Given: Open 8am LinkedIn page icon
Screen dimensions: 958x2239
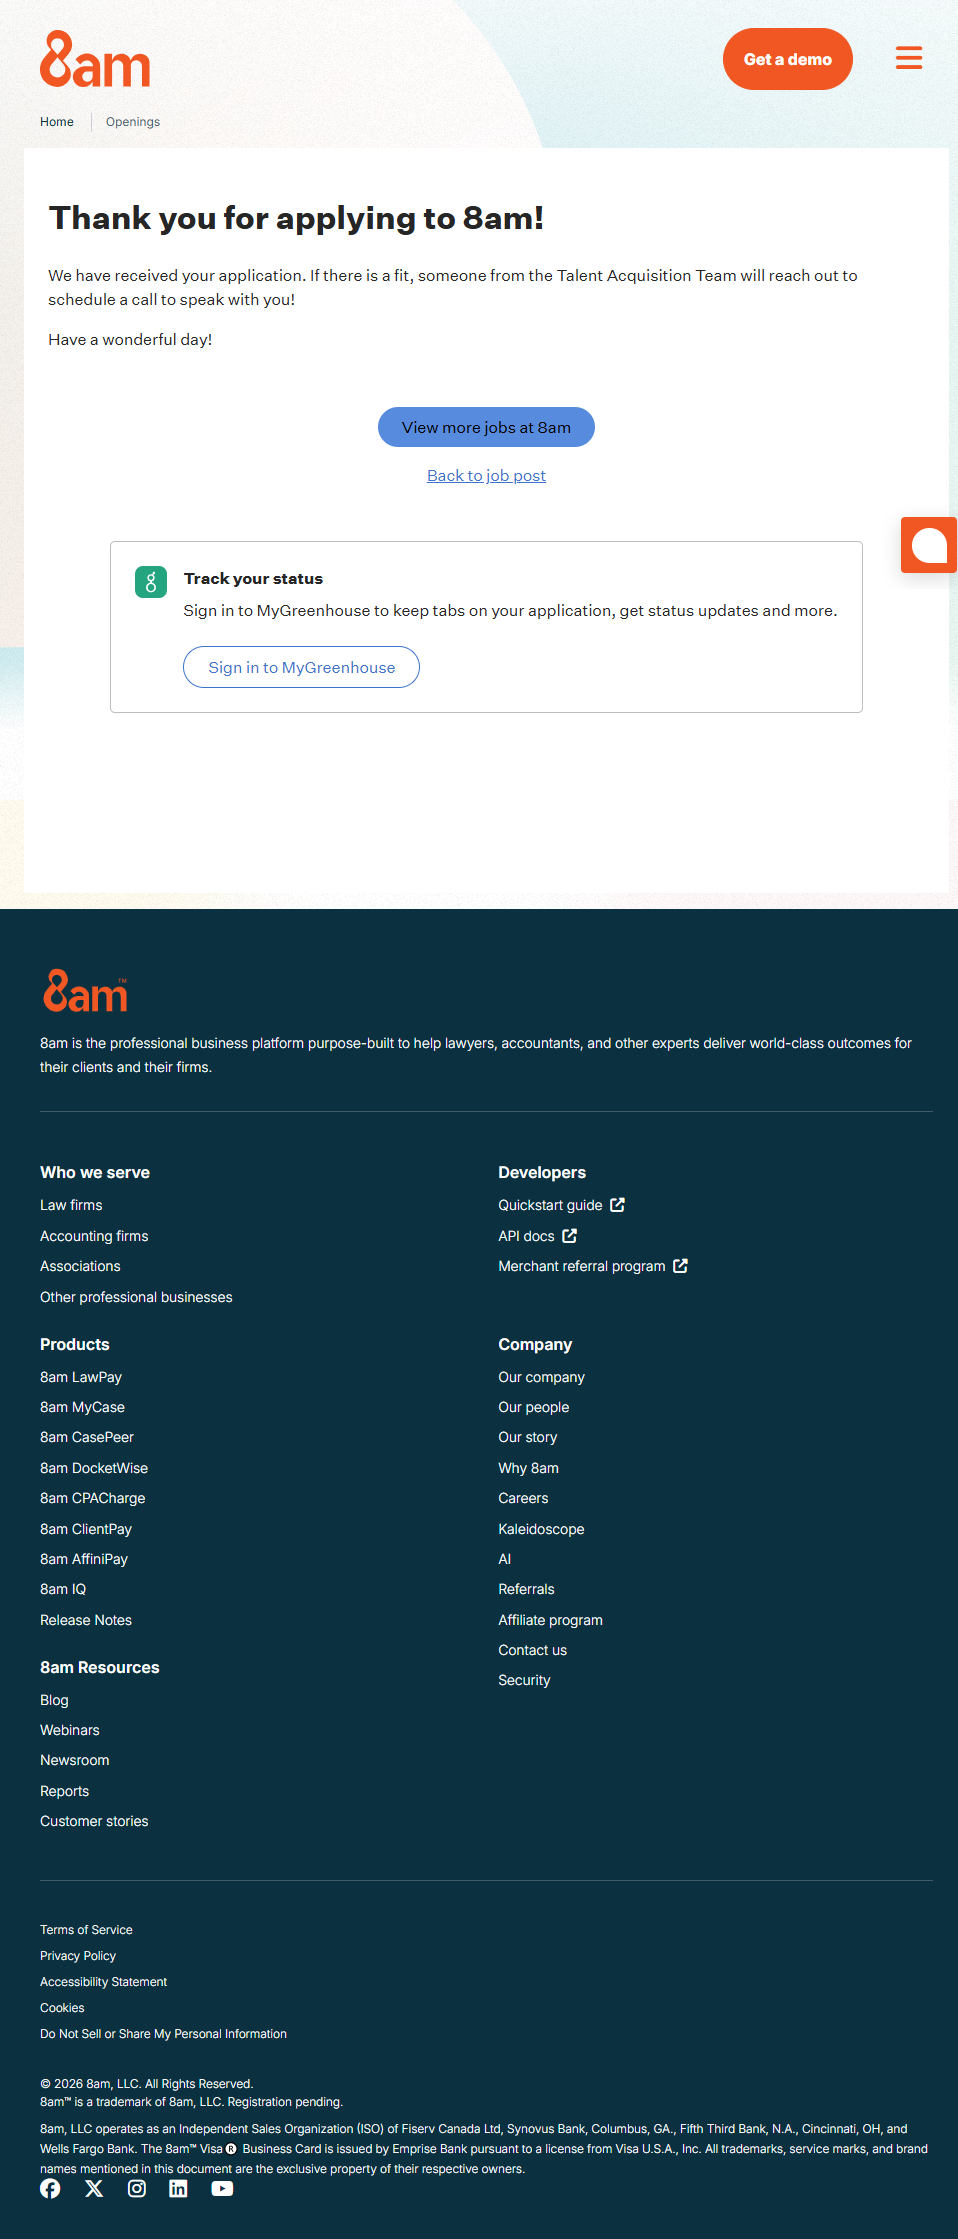Looking at the screenshot, I should point(178,2188).
